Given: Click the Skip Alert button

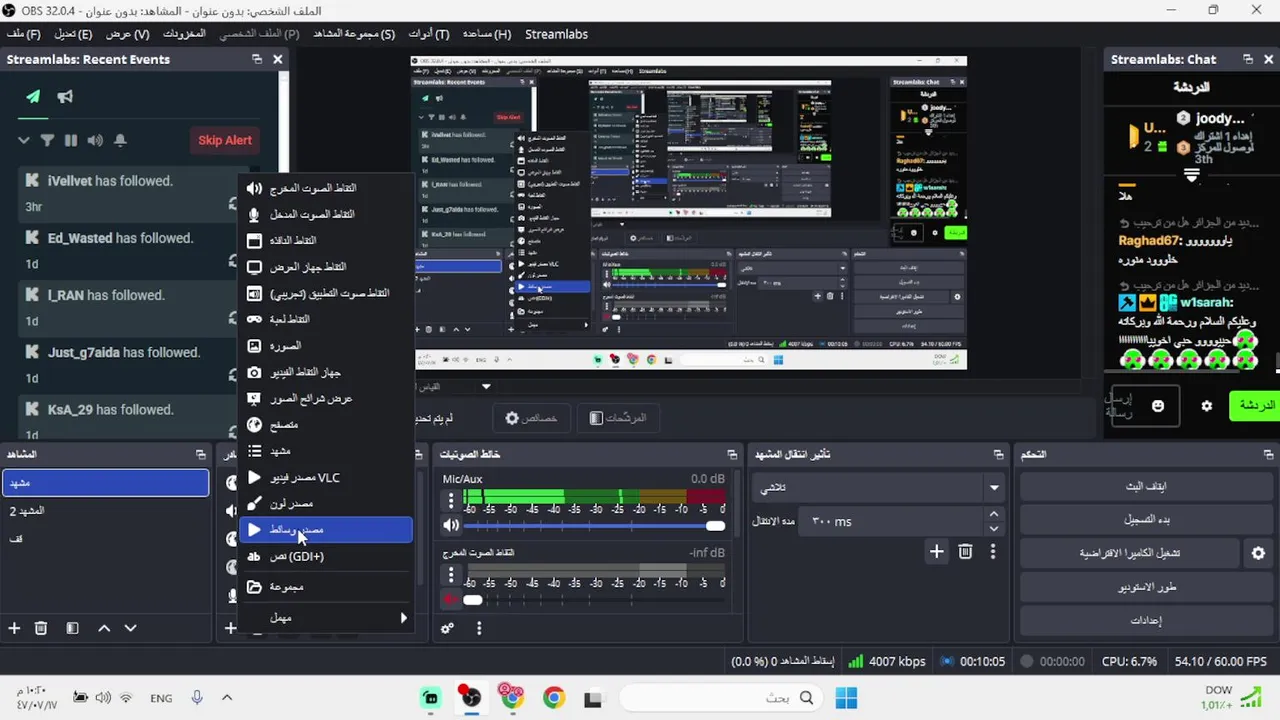Looking at the screenshot, I should [225, 140].
